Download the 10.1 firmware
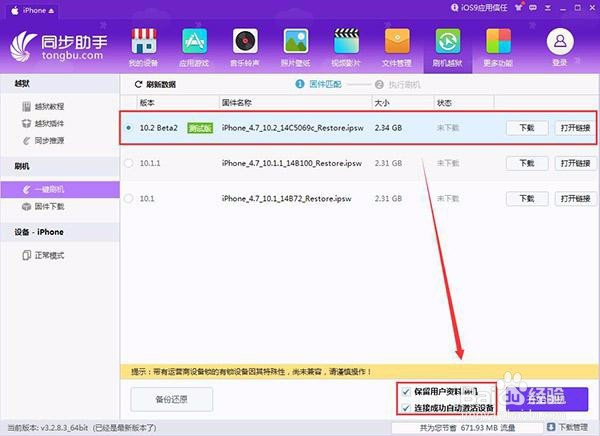Screen dimensions: 600x436 tap(527, 199)
